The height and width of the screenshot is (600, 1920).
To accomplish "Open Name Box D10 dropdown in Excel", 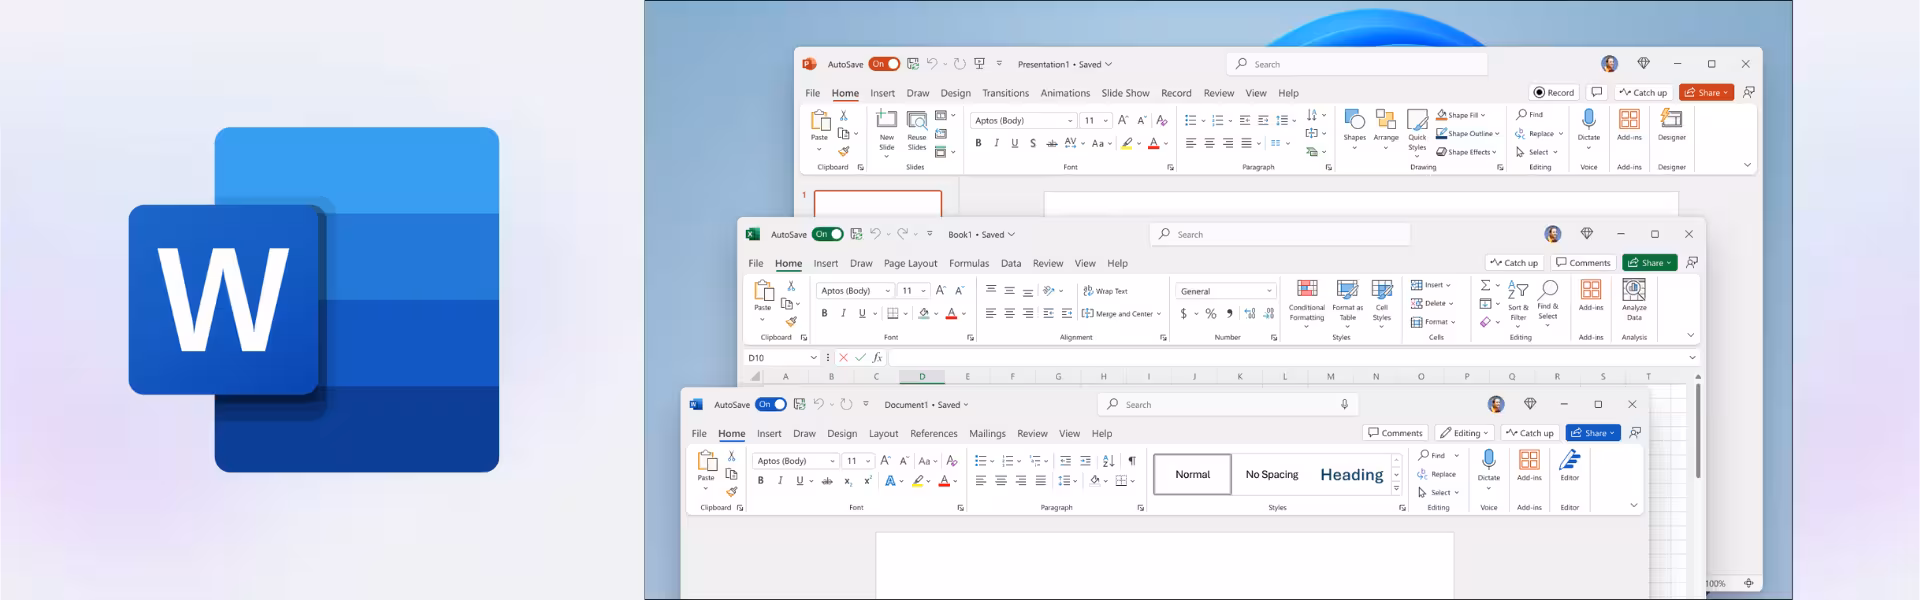I will (x=814, y=357).
